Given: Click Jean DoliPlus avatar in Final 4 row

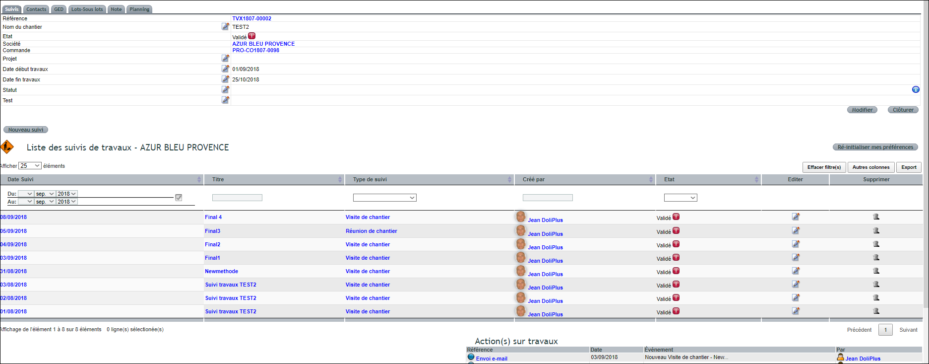Looking at the screenshot, I should tap(521, 217).
